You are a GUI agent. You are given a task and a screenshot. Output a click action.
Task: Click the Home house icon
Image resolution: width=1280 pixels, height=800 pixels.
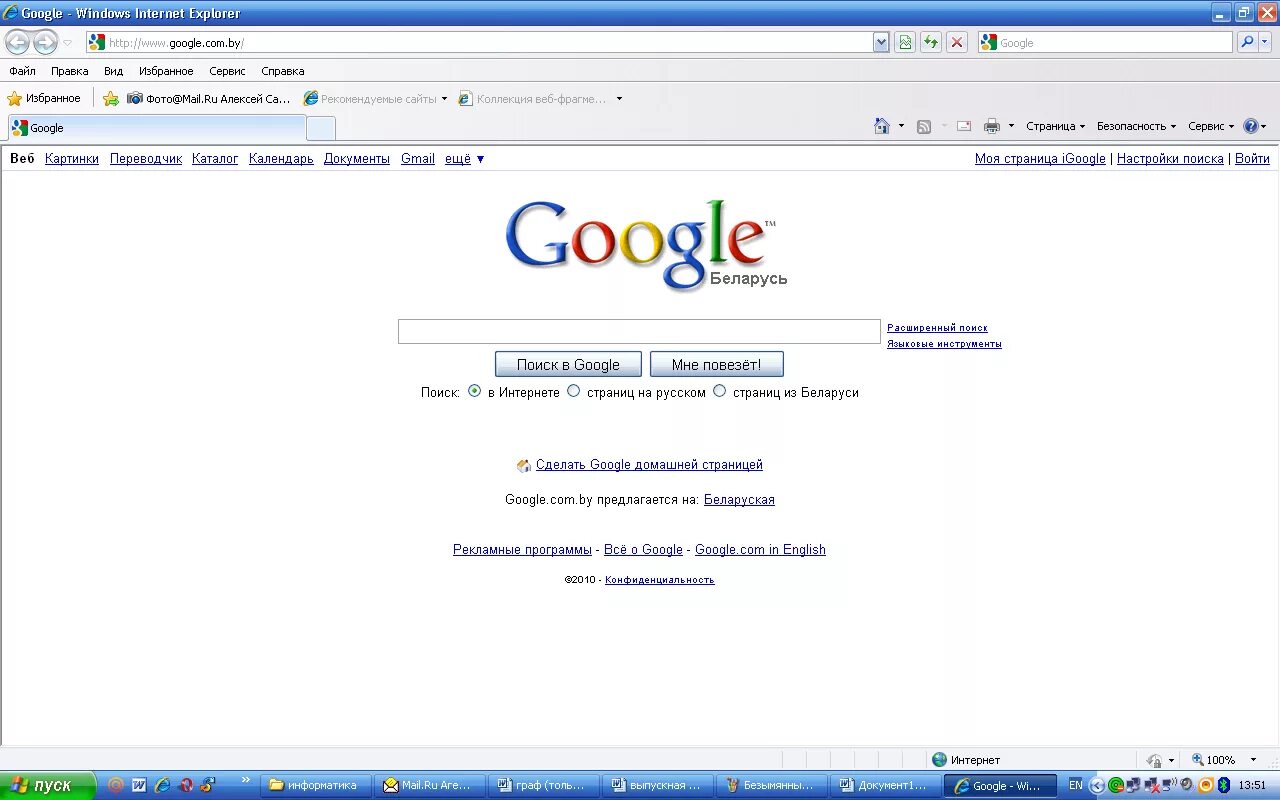tap(882, 126)
